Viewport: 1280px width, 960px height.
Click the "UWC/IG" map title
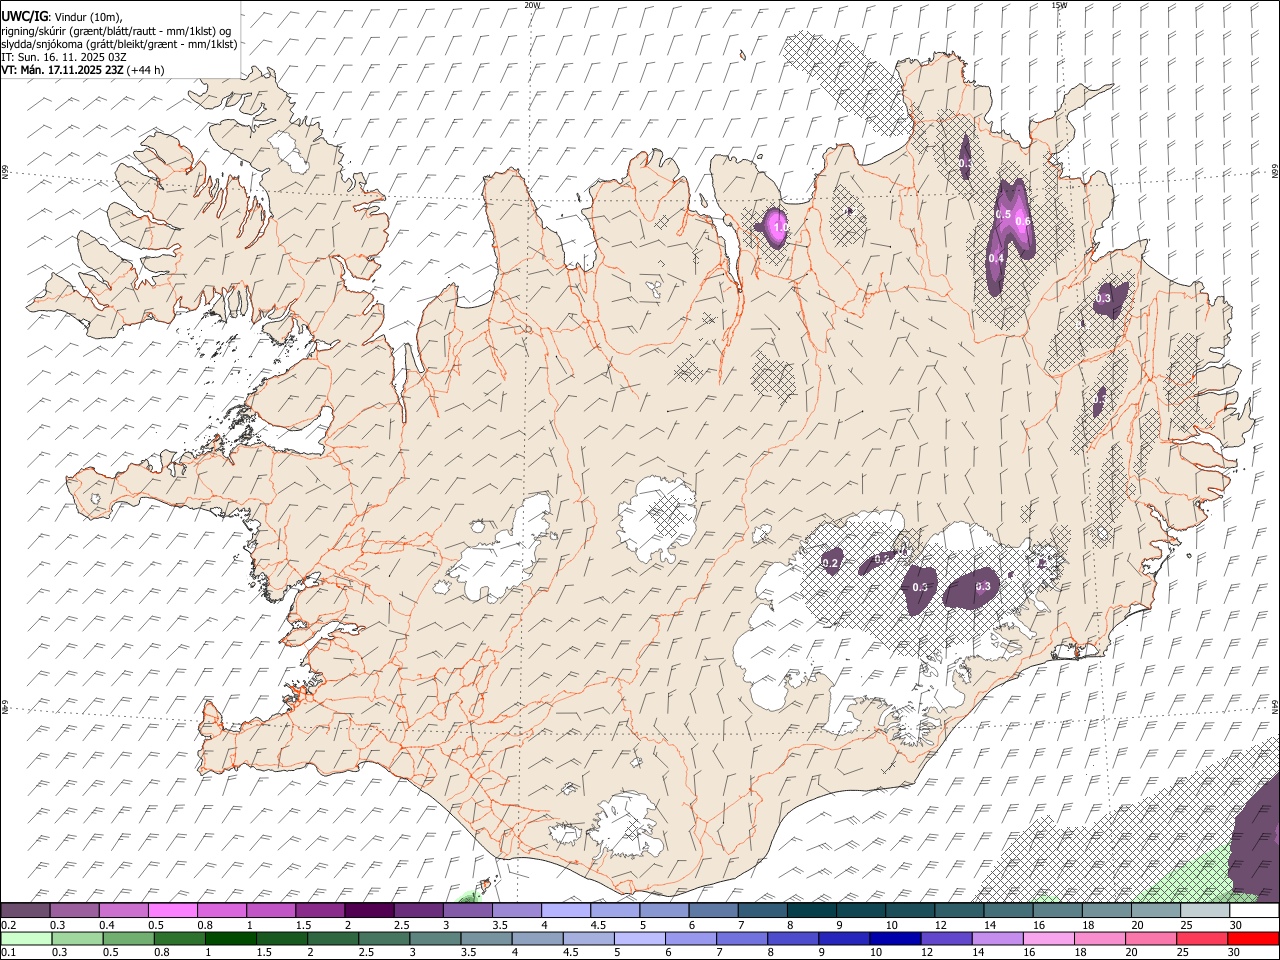[x=24, y=16]
